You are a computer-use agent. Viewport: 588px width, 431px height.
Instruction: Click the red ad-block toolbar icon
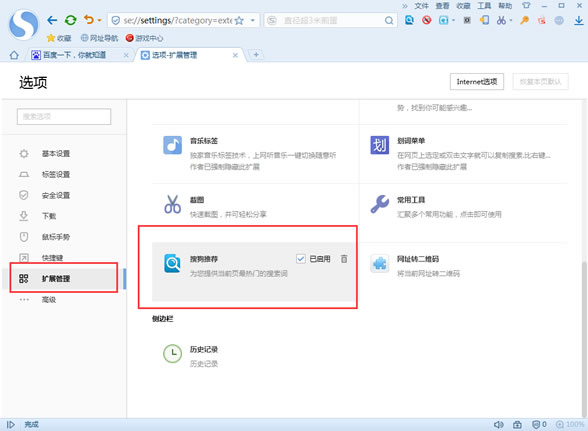(x=426, y=20)
